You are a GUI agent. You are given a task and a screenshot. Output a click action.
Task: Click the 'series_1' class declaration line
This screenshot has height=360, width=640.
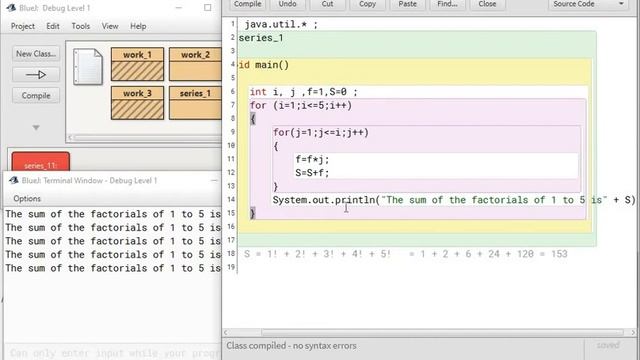[x=261, y=38]
